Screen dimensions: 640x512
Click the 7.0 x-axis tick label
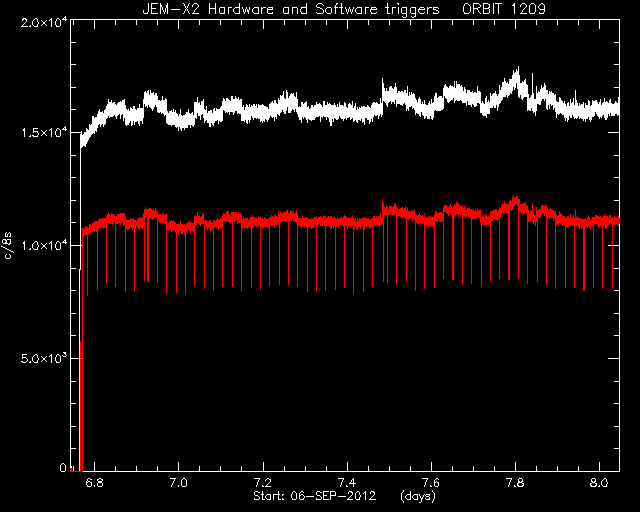(178, 483)
